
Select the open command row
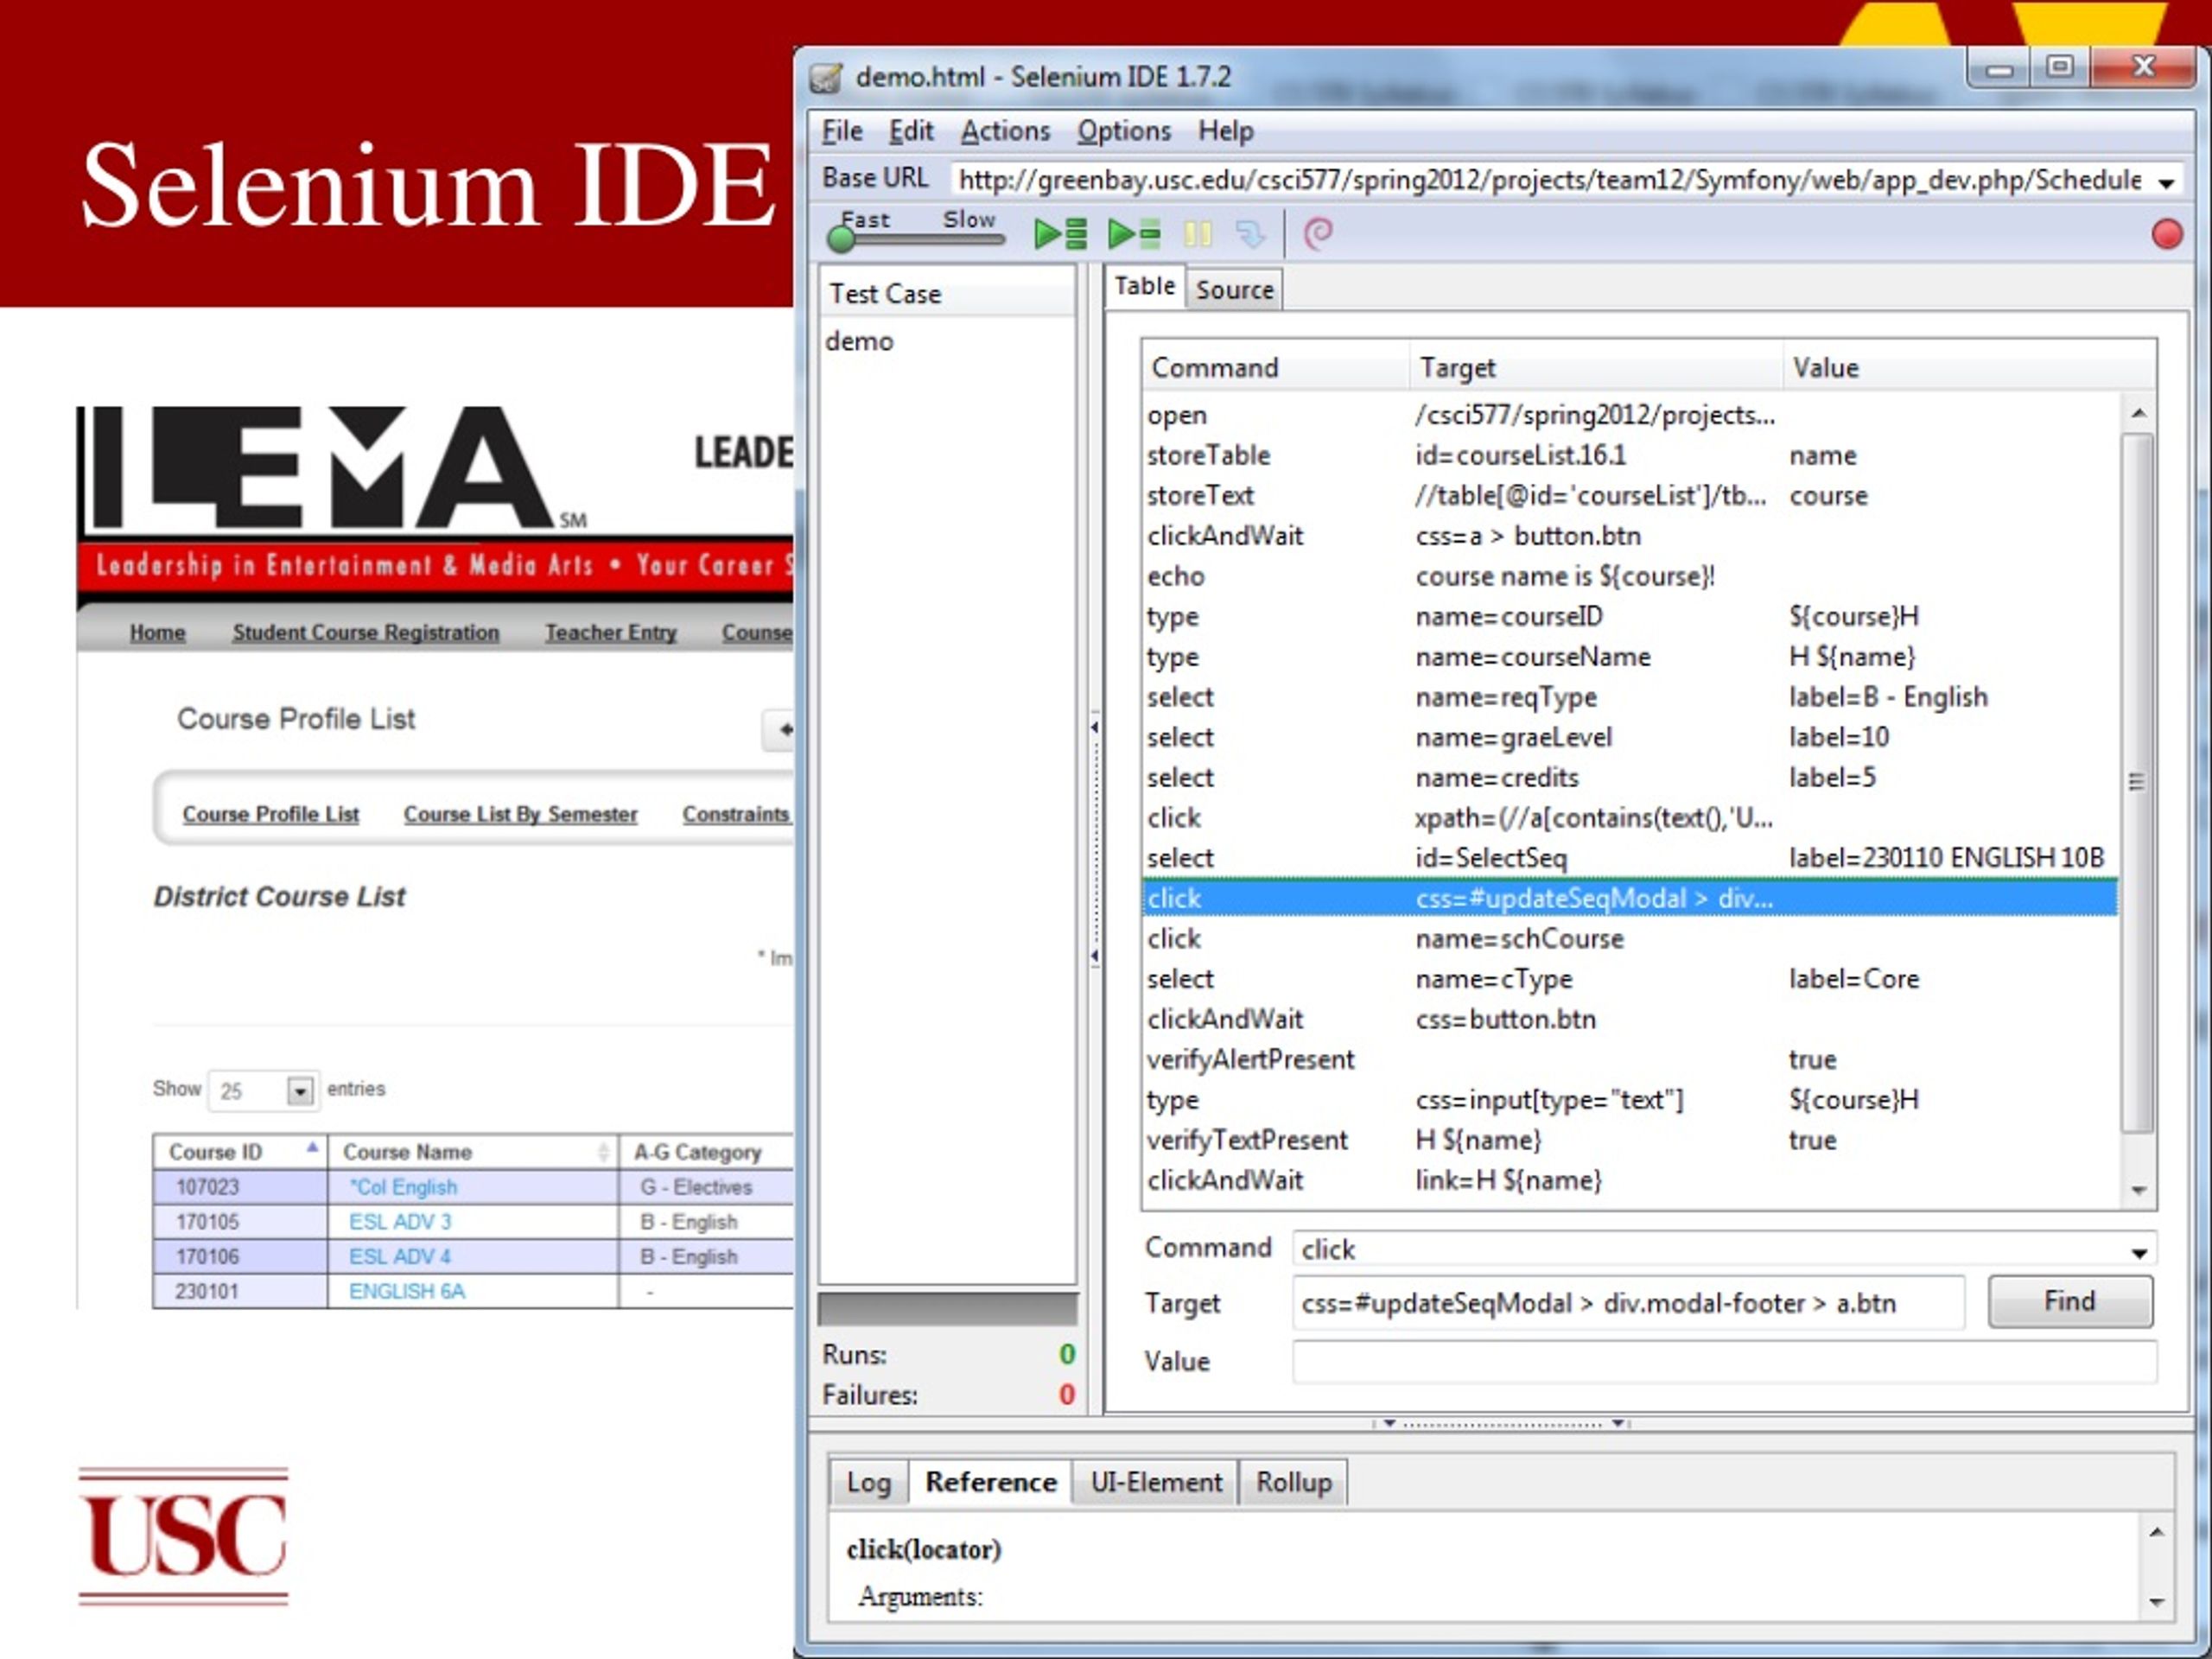(x=1629, y=415)
